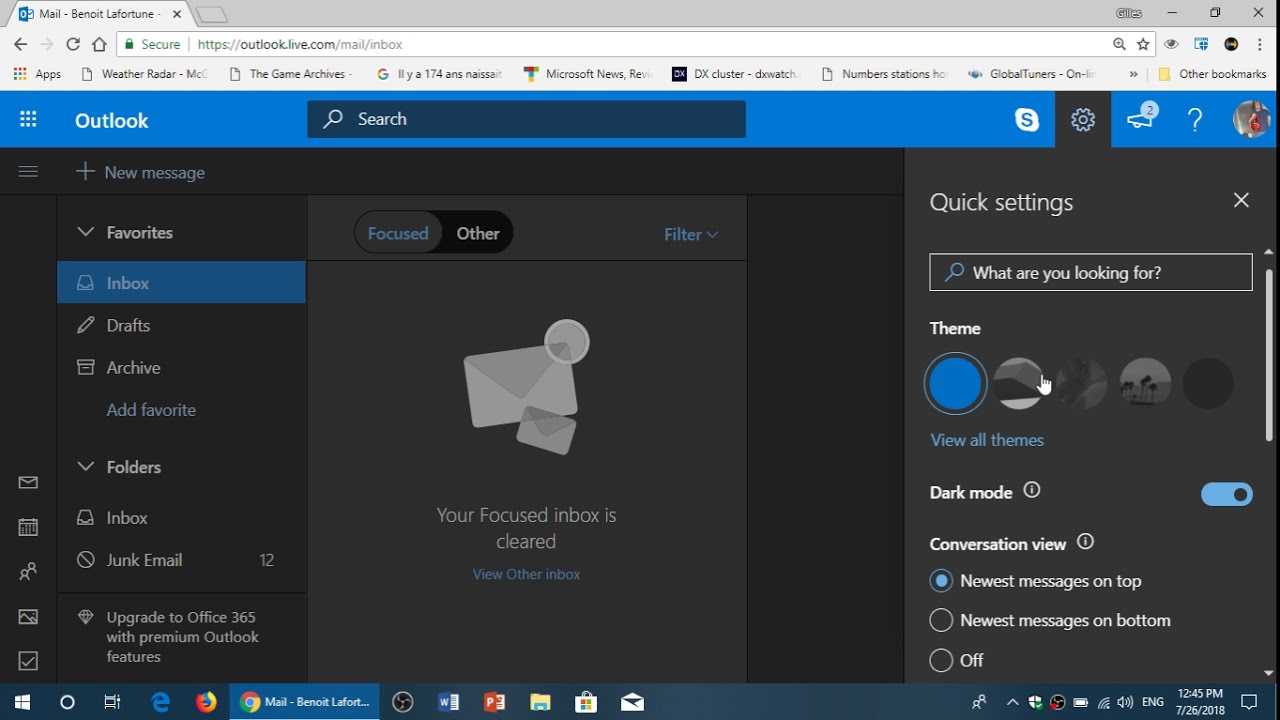Image resolution: width=1280 pixels, height=720 pixels.
Task: Close the Quick settings panel
Action: [x=1241, y=200]
